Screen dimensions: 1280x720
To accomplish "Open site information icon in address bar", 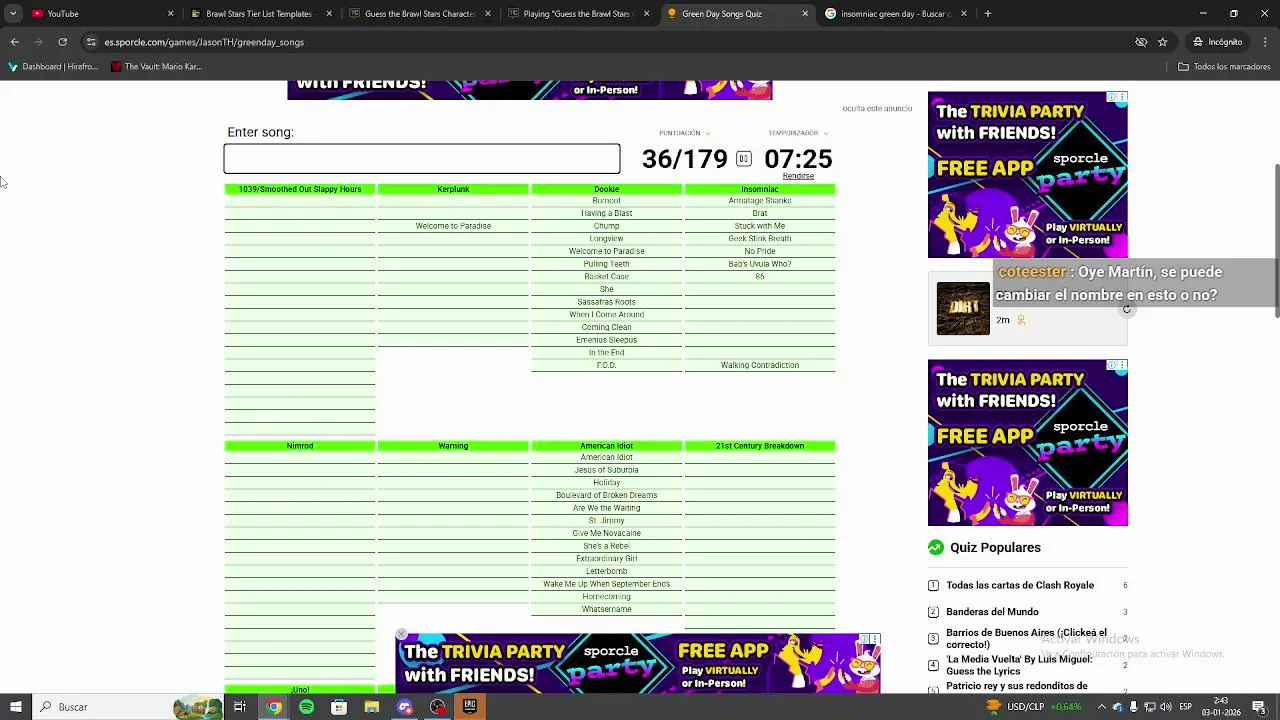I will click(91, 42).
